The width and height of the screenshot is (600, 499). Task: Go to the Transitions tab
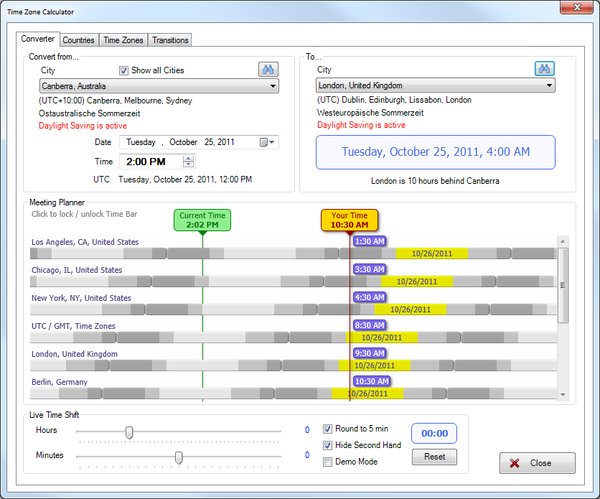[170, 40]
